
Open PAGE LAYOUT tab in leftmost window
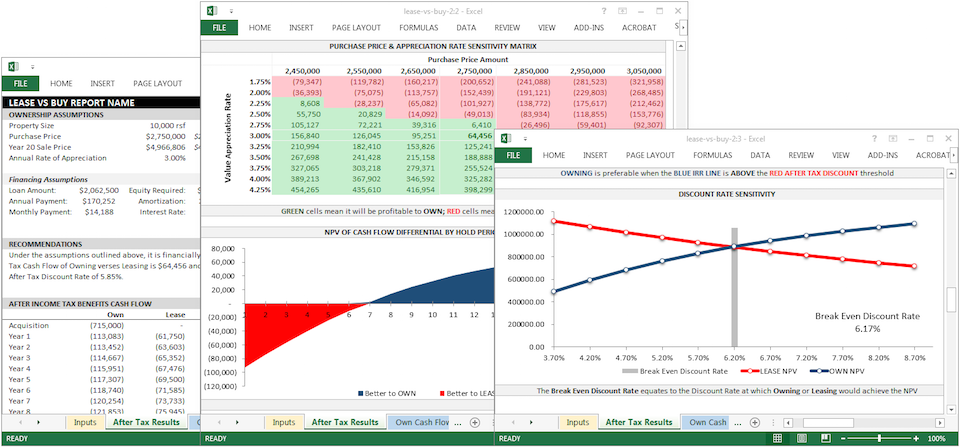point(157,84)
